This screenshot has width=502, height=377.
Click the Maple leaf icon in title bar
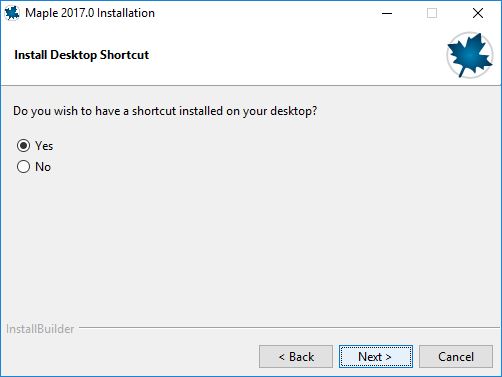[12, 13]
